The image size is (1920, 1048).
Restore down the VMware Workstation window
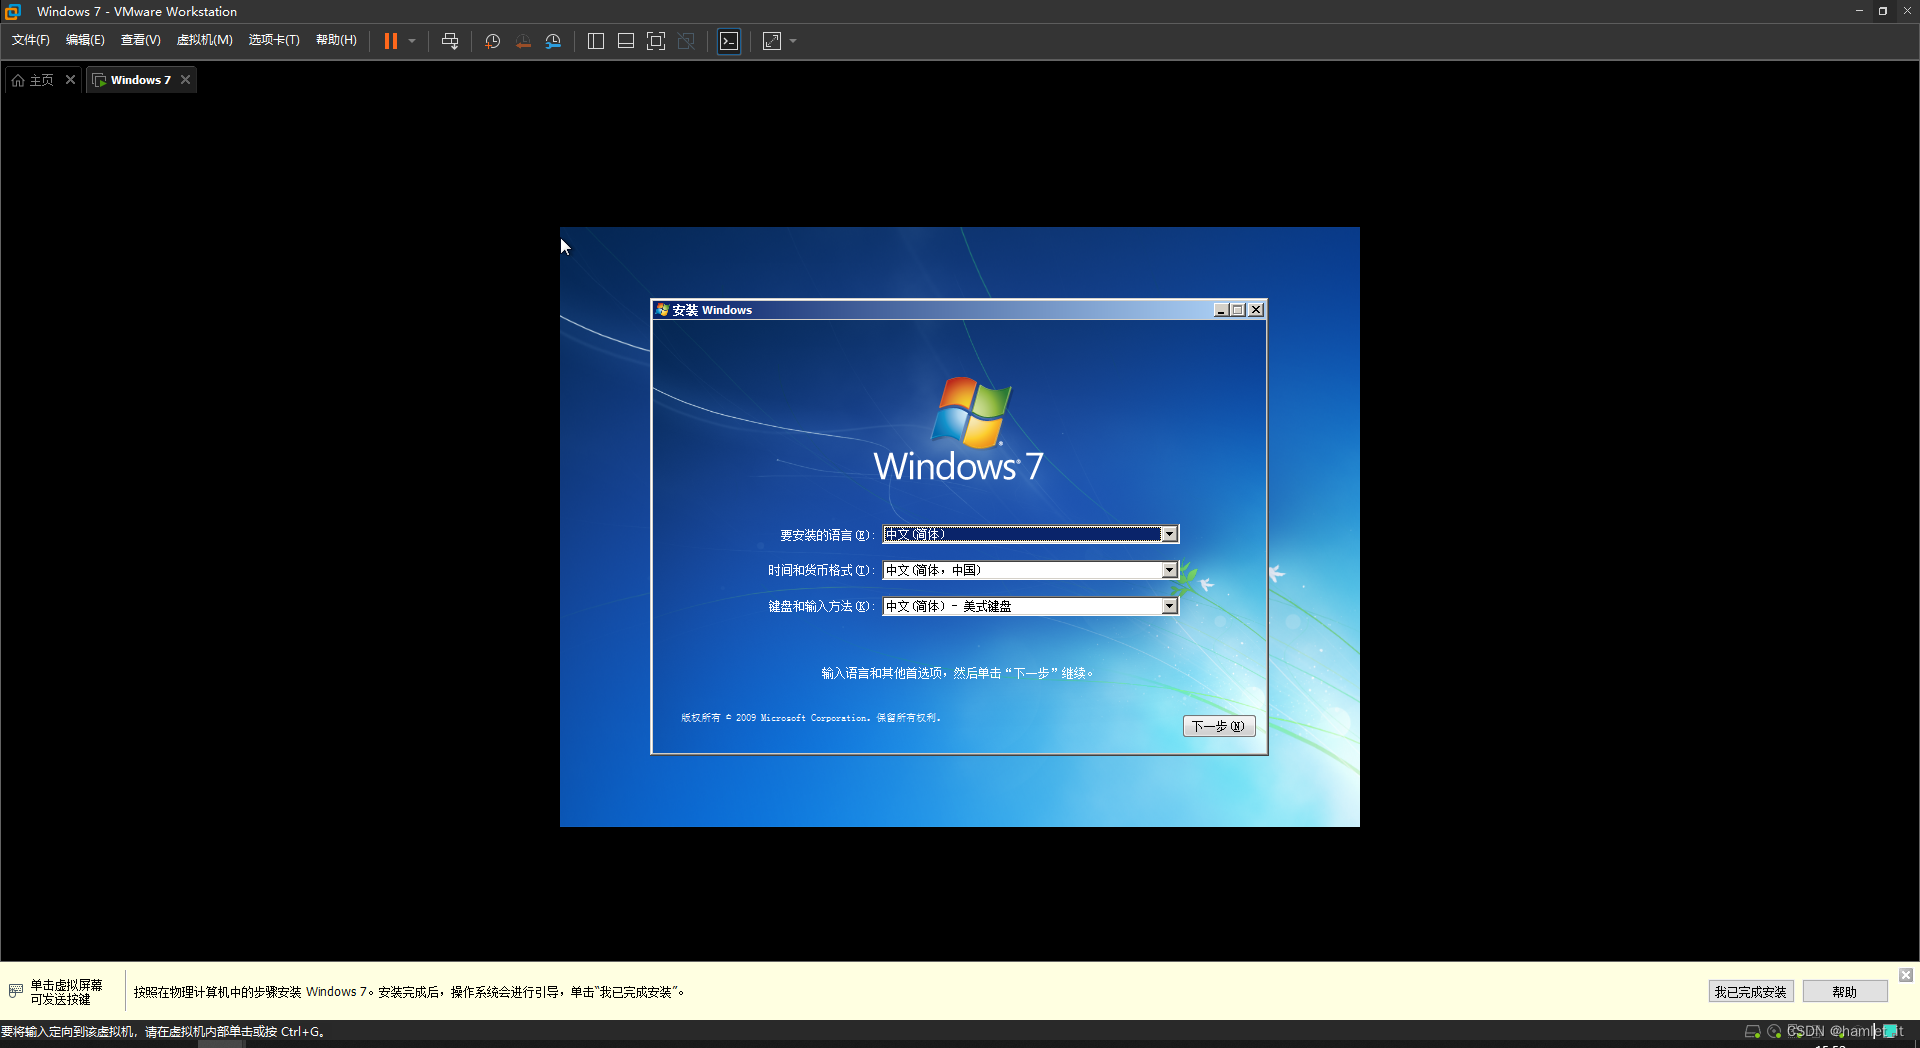click(x=1883, y=11)
